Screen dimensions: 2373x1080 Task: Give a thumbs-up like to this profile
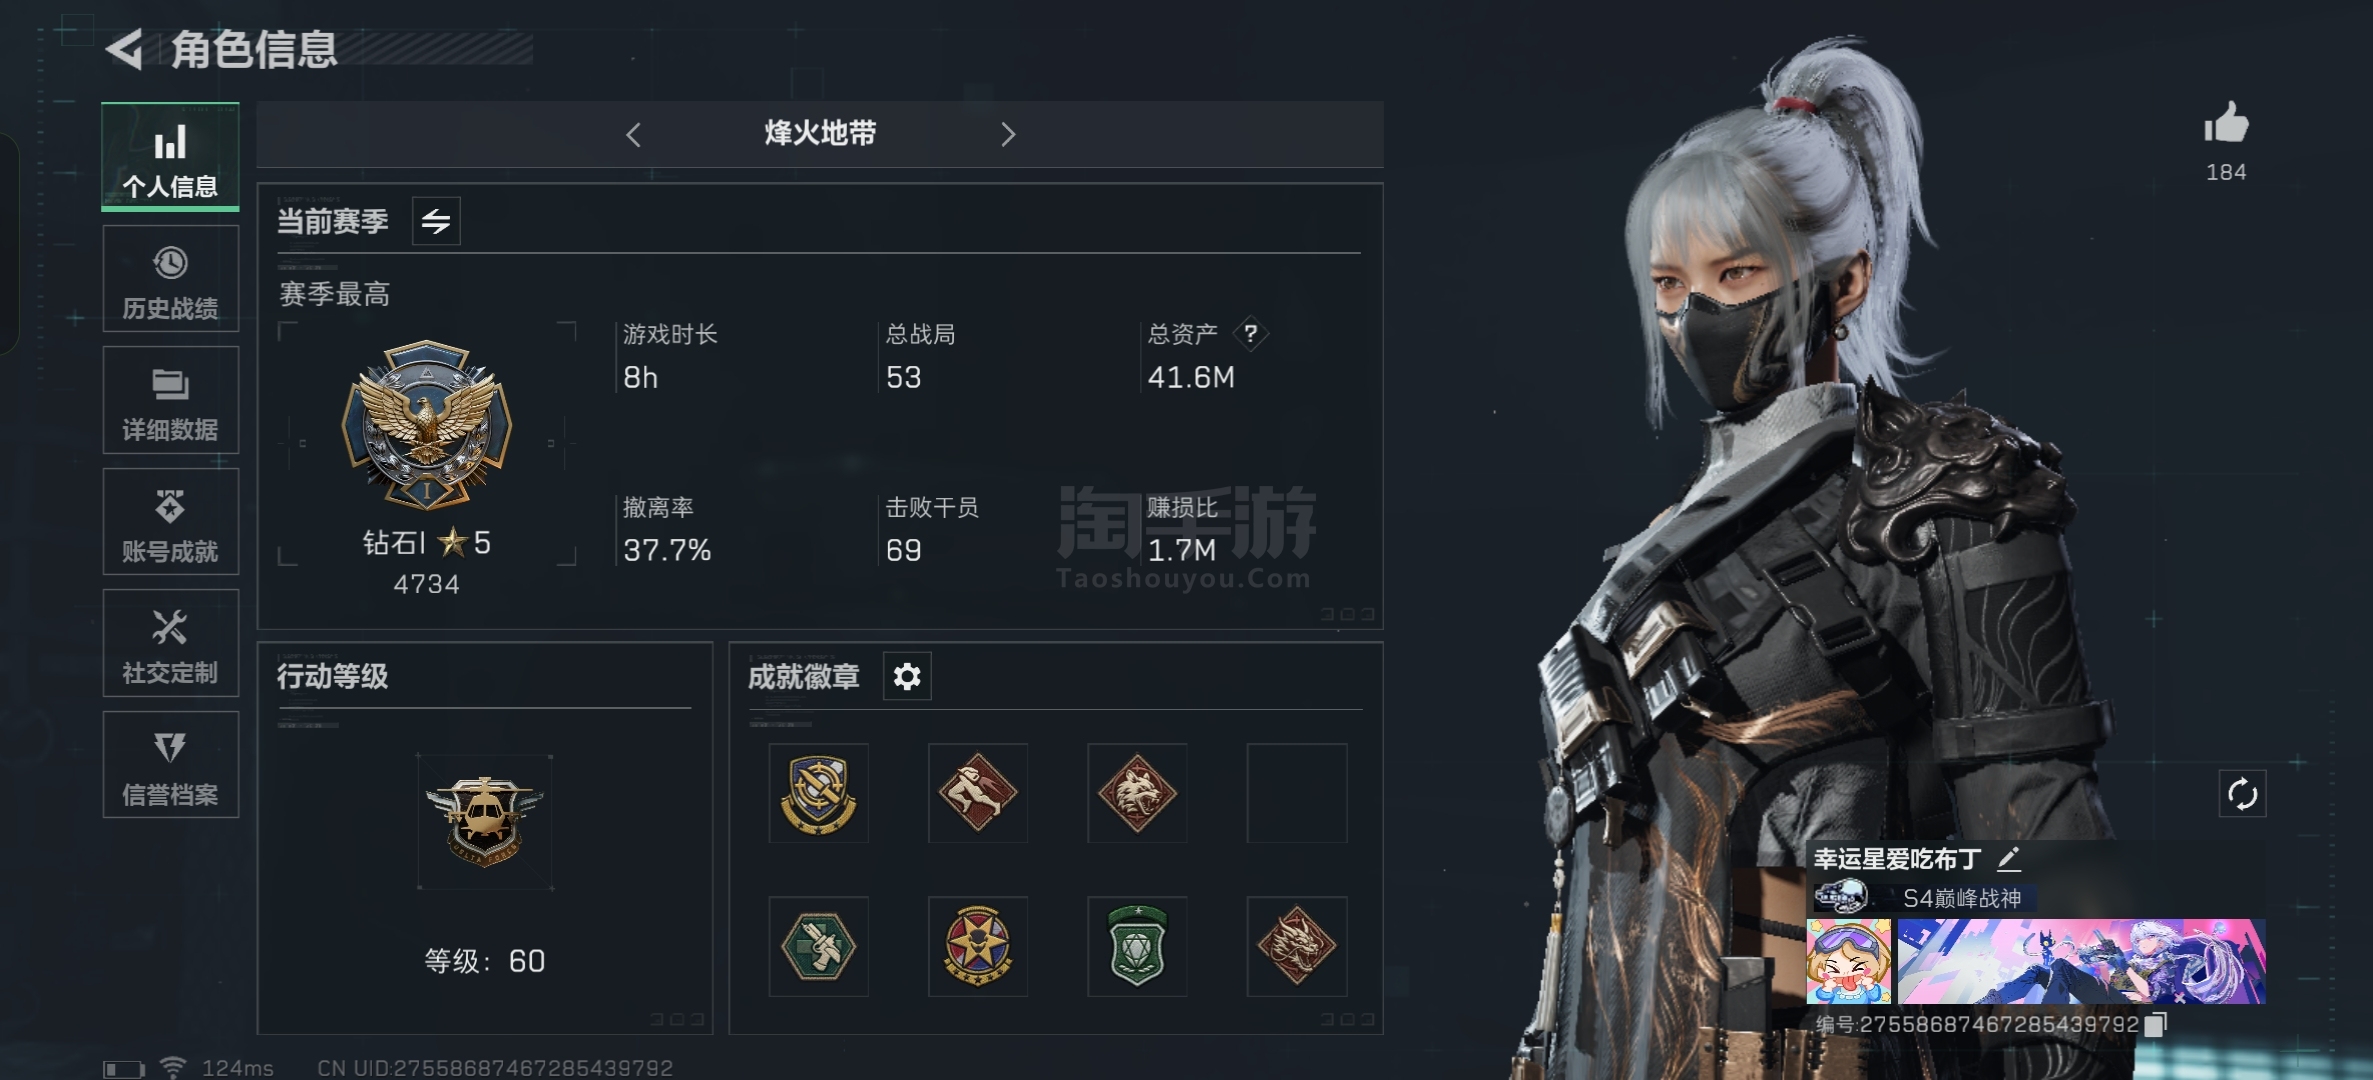2226,124
